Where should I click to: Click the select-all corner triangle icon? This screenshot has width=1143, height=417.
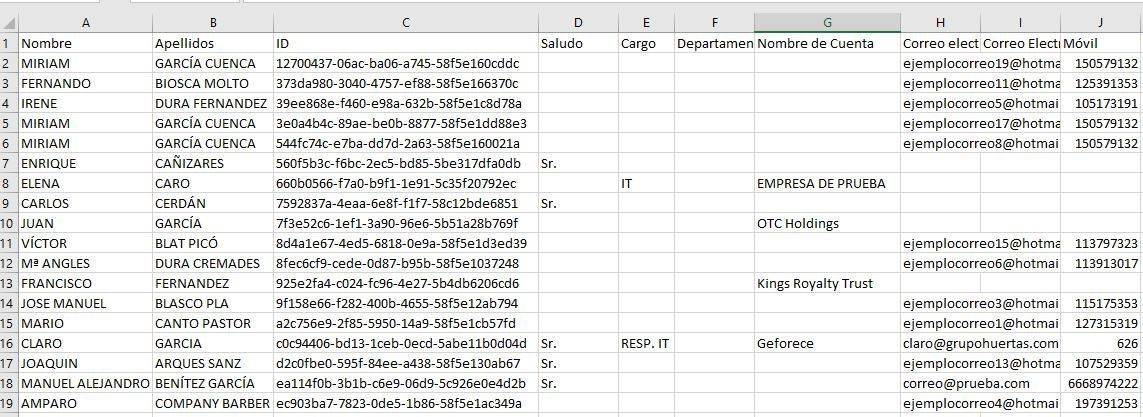pyautogui.click(x=9, y=23)
